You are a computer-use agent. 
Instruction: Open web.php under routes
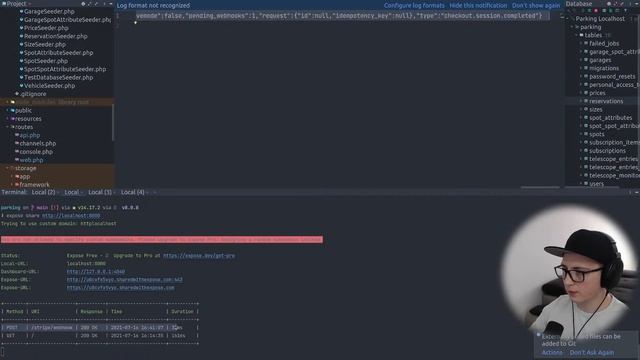click(x=31, y=160)
